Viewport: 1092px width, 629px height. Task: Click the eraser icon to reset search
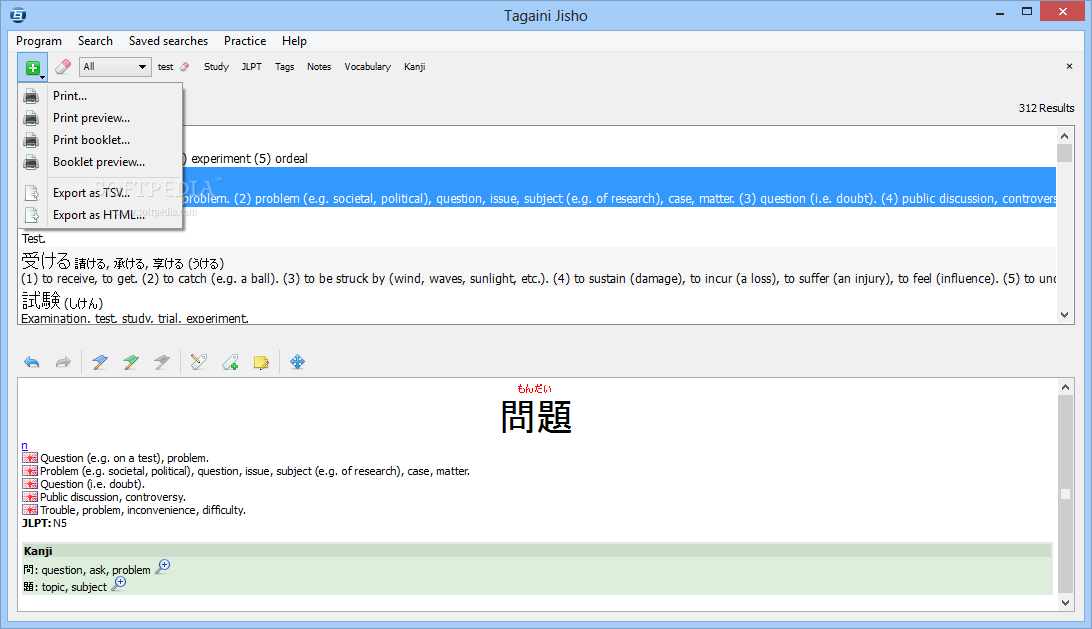pos(63,67)
